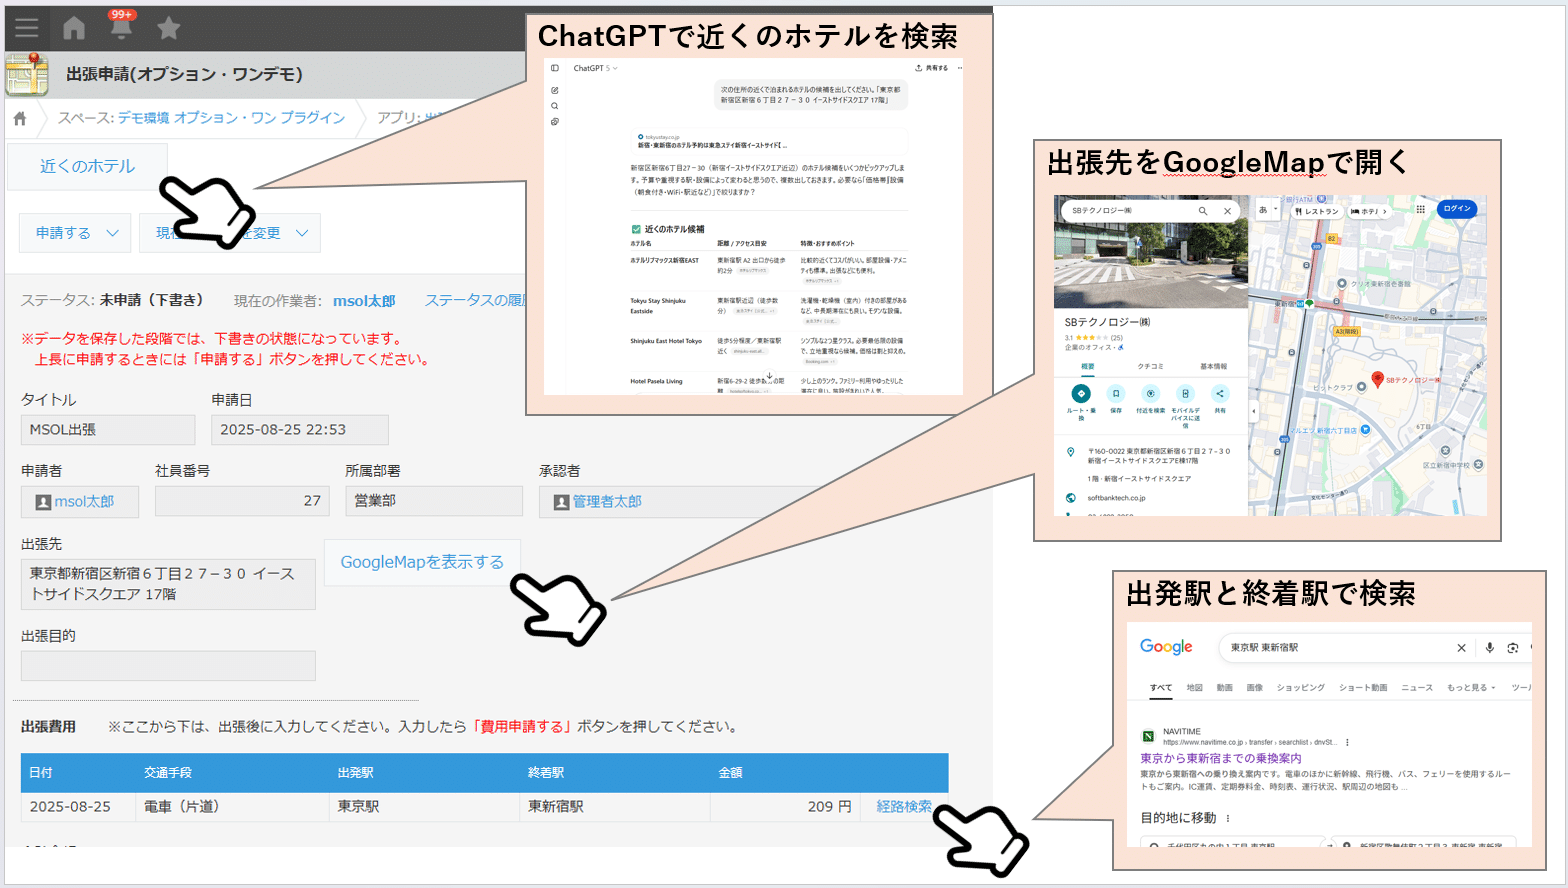Select Google Maps クチコミ tab
Image resolution: width=1568 pixels, height=888 pixels.
coord(1150,367)
